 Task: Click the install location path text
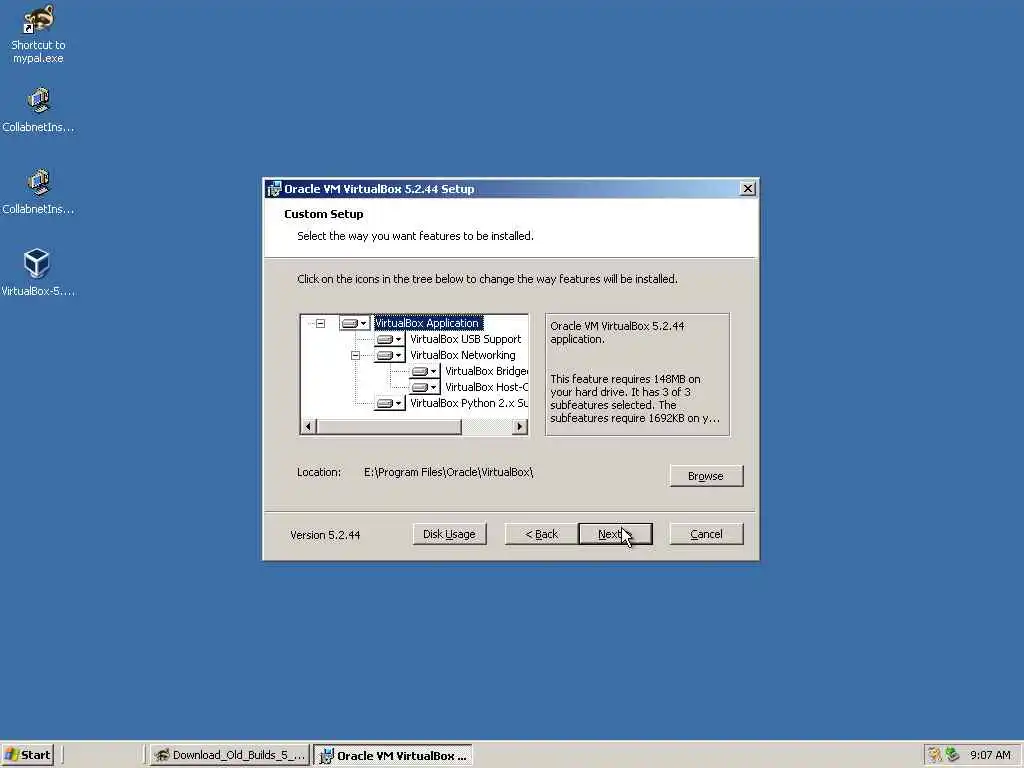tap(449, 472)
